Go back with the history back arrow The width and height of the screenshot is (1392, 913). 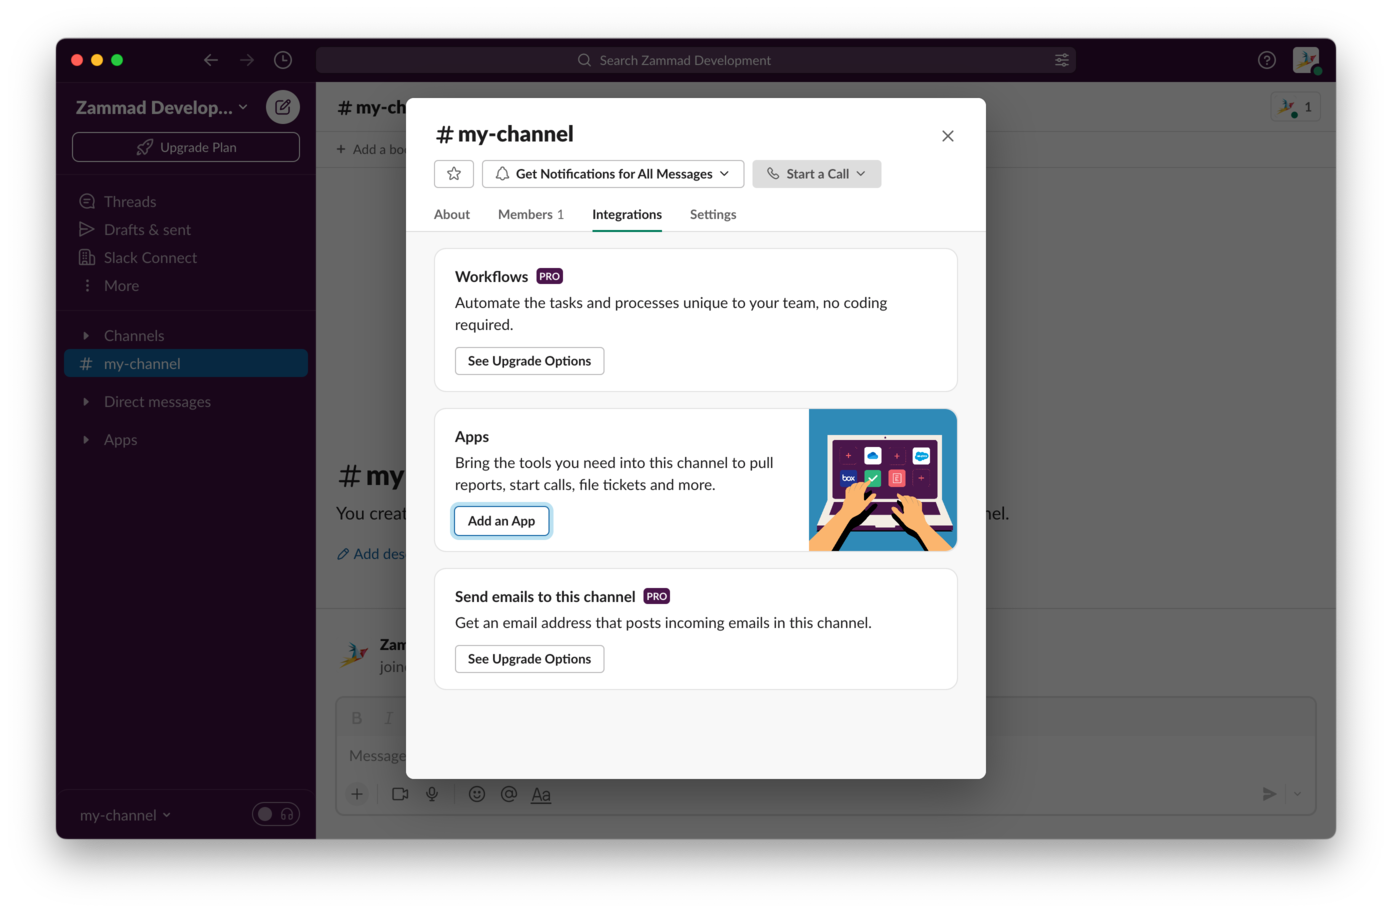tap(211, 60)
